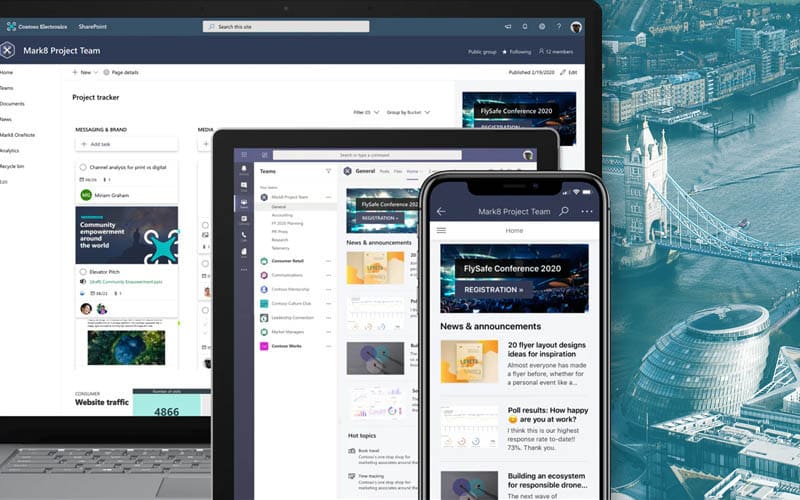The image size is (800, 500).
Task: Tap the search magnifier on the phone
Action: pyautogui.click(x=564, y=211)
